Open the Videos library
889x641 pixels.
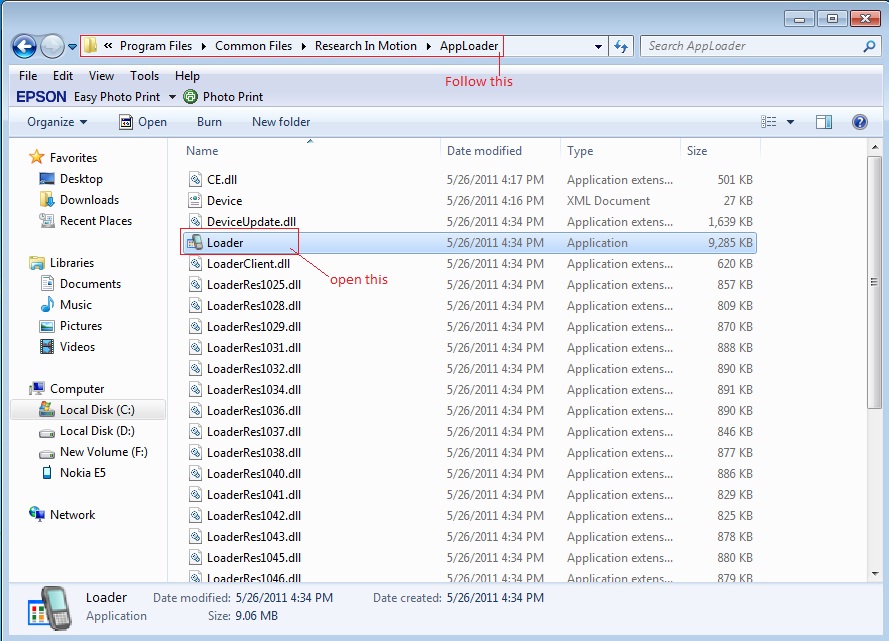click(77, 346)
